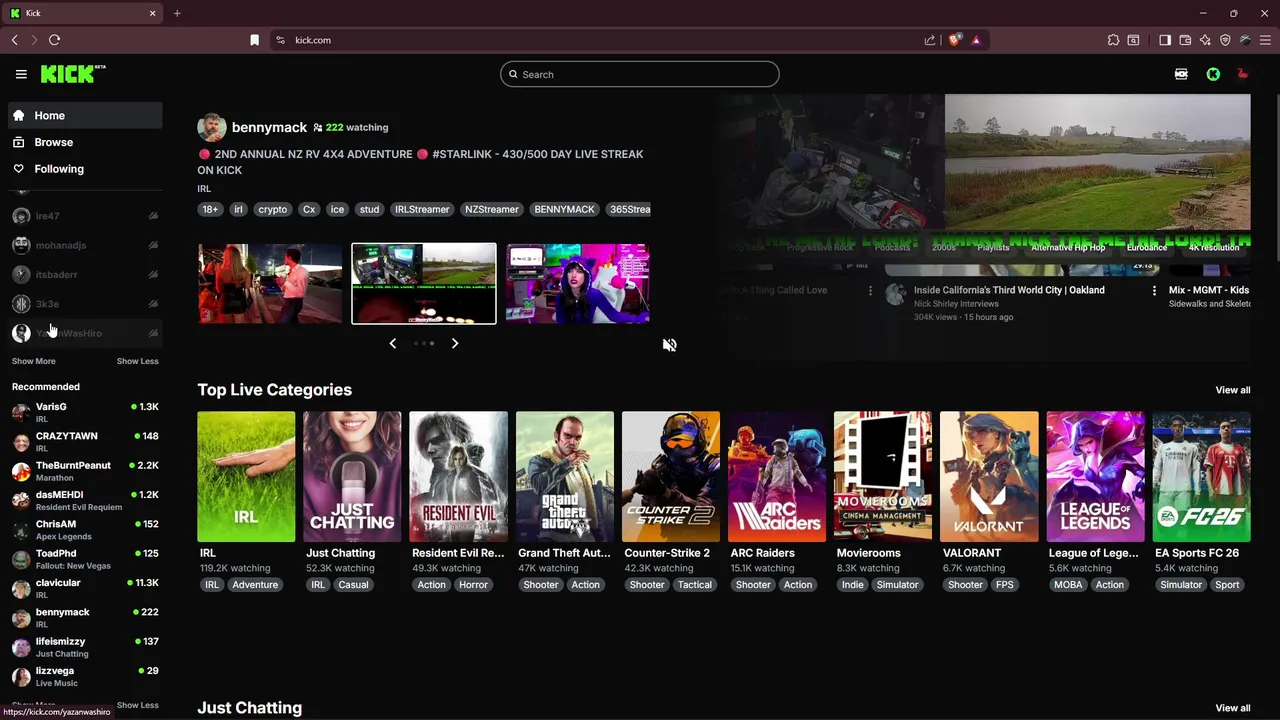Reload the page
Screen dimensions: 1280x720
[x=54, y=40]
